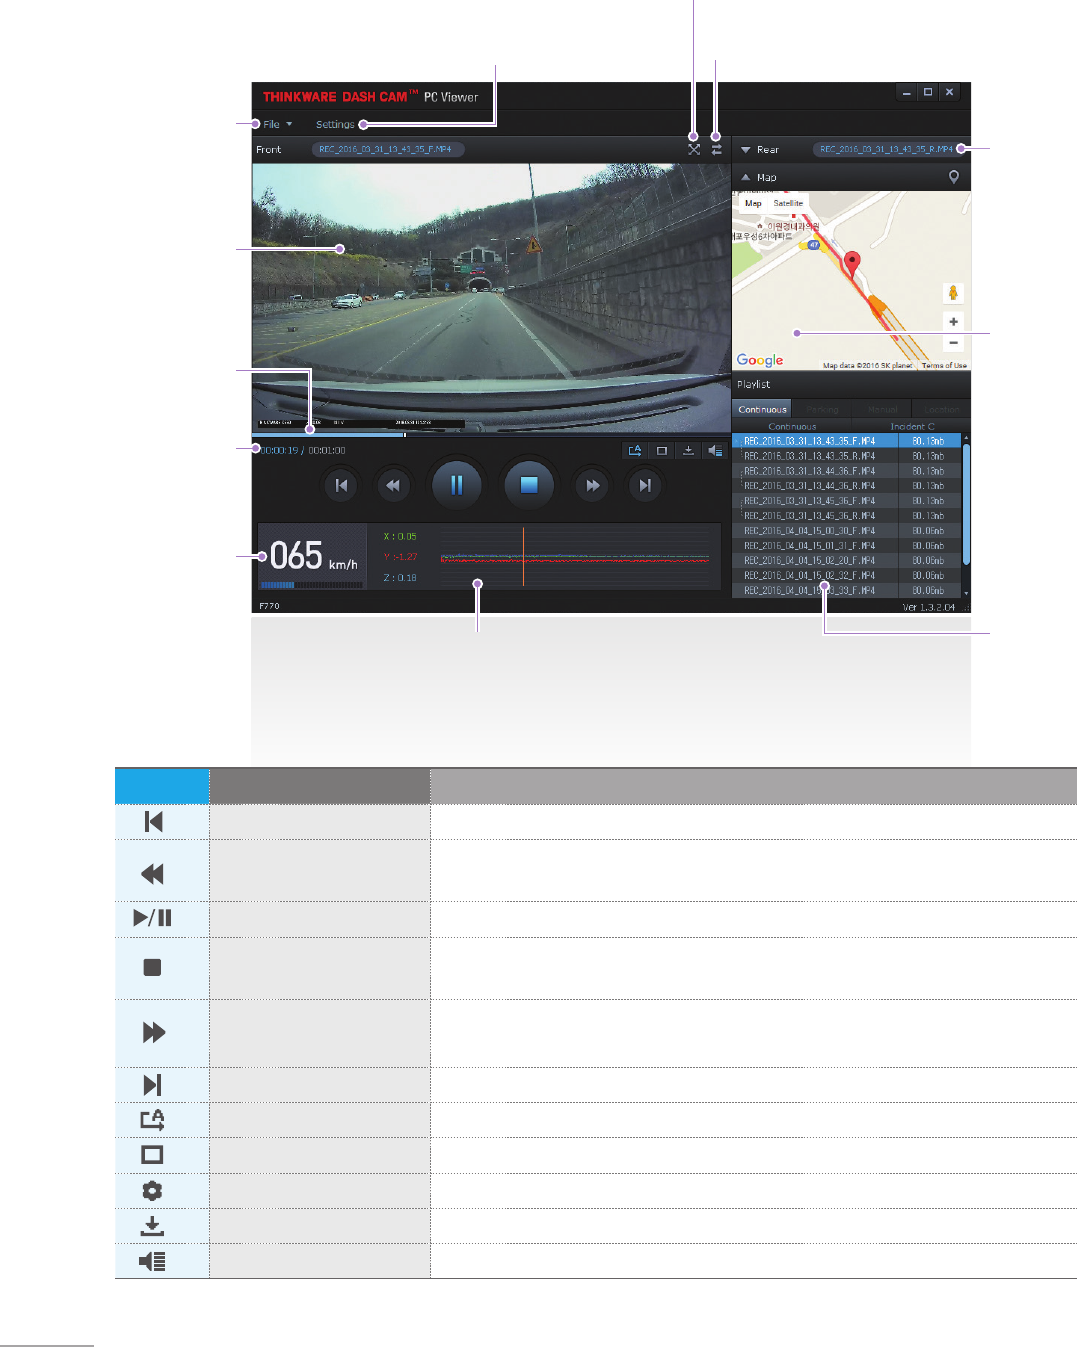Click the video progress bar
The image size is (1077, 1347).
tap(491, 435)
